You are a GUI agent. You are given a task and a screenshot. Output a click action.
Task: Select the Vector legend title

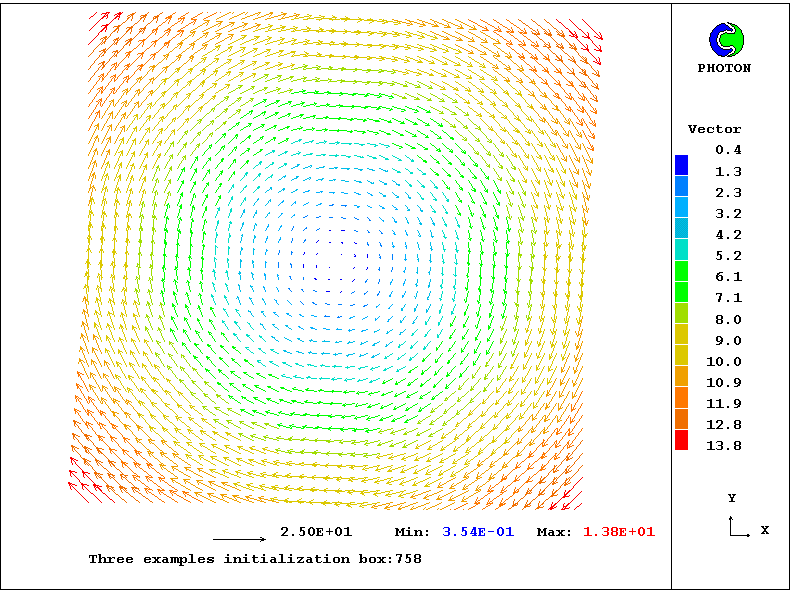[714, 129]
